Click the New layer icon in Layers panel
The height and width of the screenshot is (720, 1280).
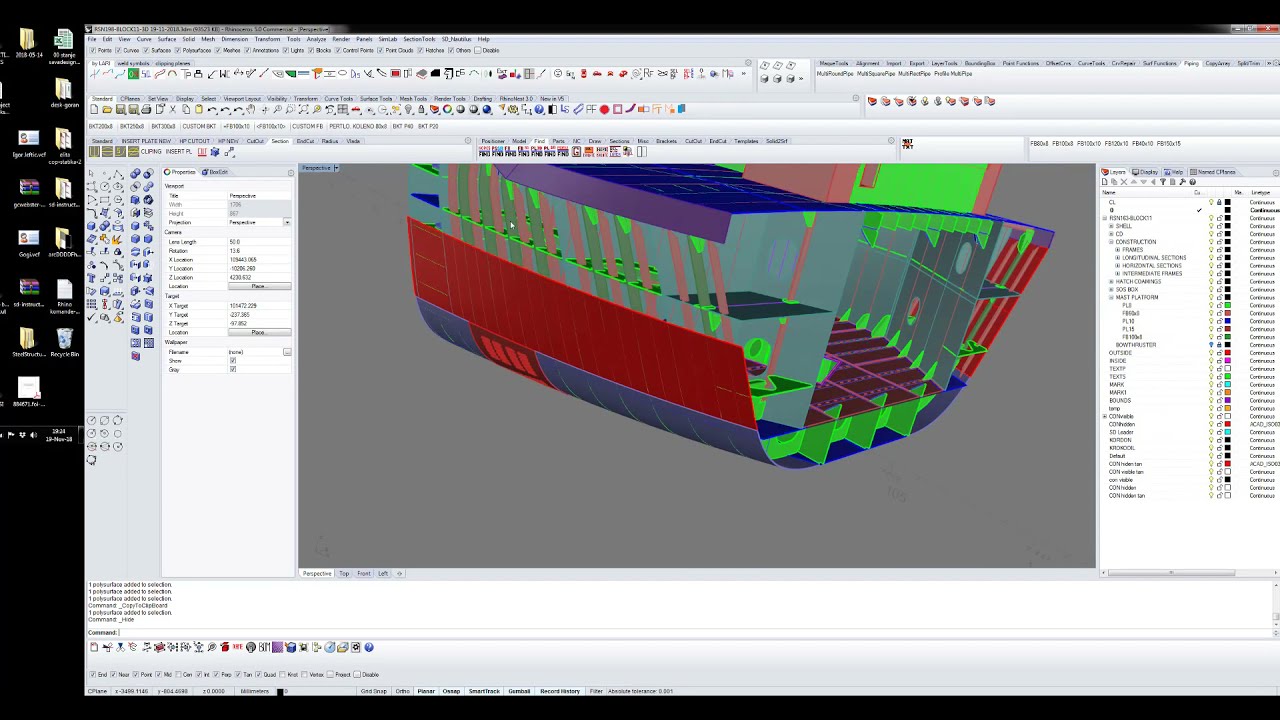(1104, 182)
